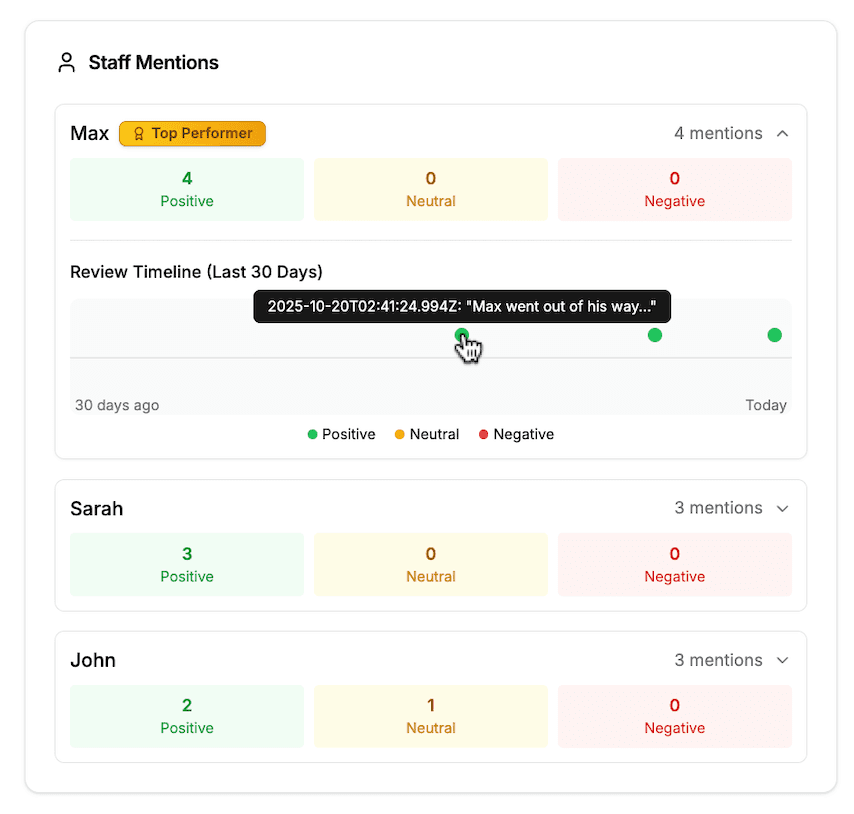Screen dimensions: 854x814
Task: Click the rightmost green timeline dot near Today
Action: (x=775, y=335)
